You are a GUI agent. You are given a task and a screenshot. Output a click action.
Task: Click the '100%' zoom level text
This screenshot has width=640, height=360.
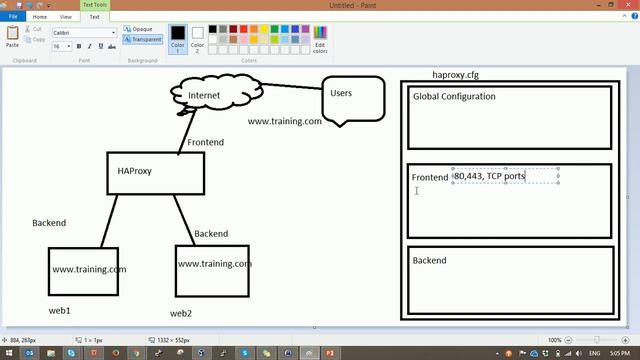point(554,340)
